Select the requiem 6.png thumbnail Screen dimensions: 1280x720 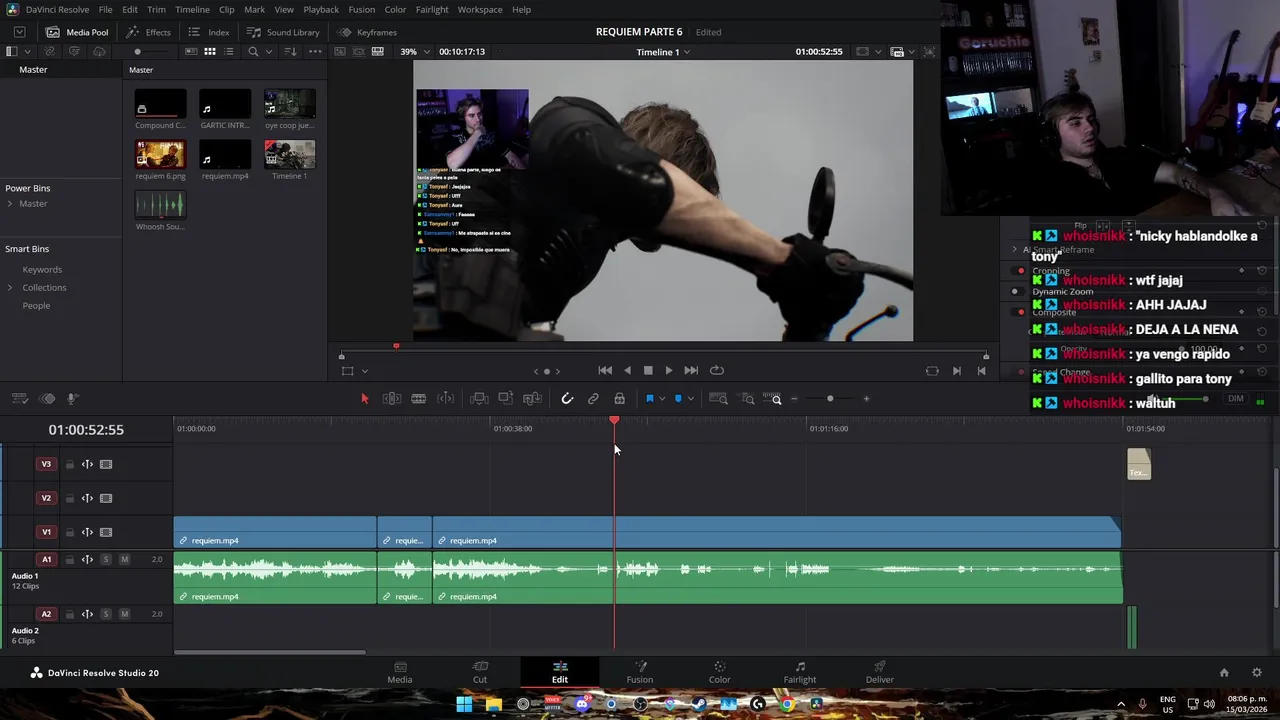161,154
